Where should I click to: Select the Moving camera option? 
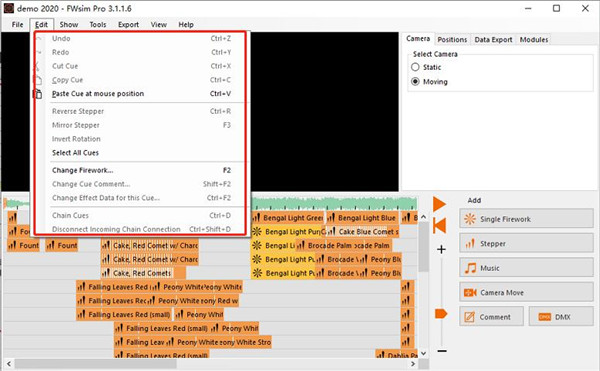[x=415, y=81]
